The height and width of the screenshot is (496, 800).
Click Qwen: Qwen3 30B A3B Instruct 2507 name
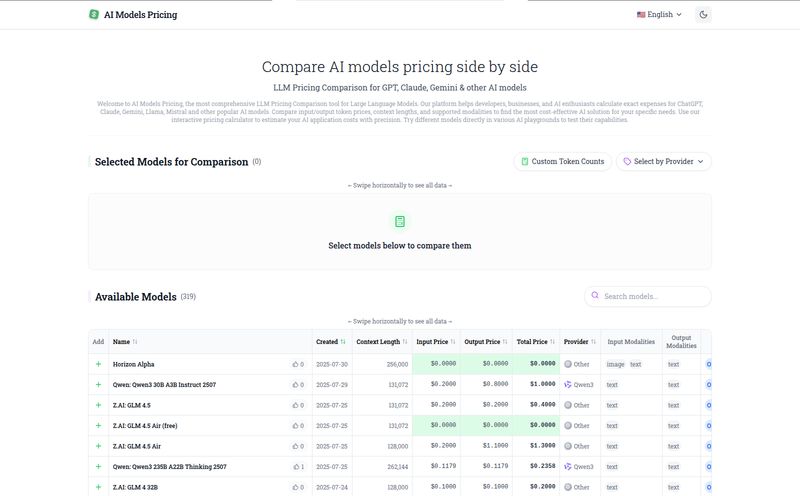pyautogui.click(x=164, y=385)
